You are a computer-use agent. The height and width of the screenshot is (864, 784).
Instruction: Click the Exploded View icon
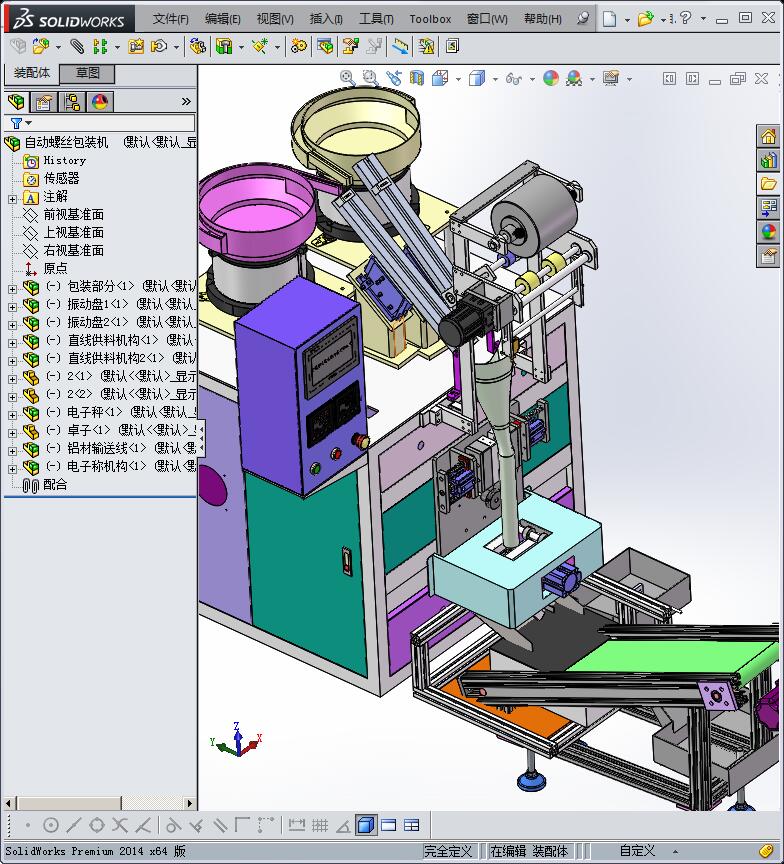[x=350, y=46]
